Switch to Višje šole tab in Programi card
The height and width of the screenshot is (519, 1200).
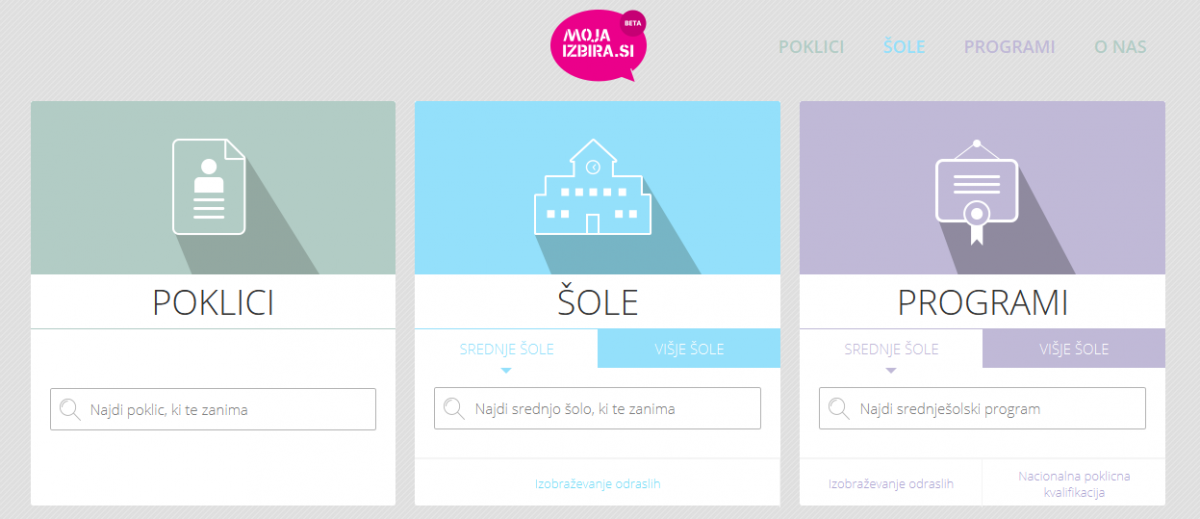pyautogui.click(x=1074, y=349)
